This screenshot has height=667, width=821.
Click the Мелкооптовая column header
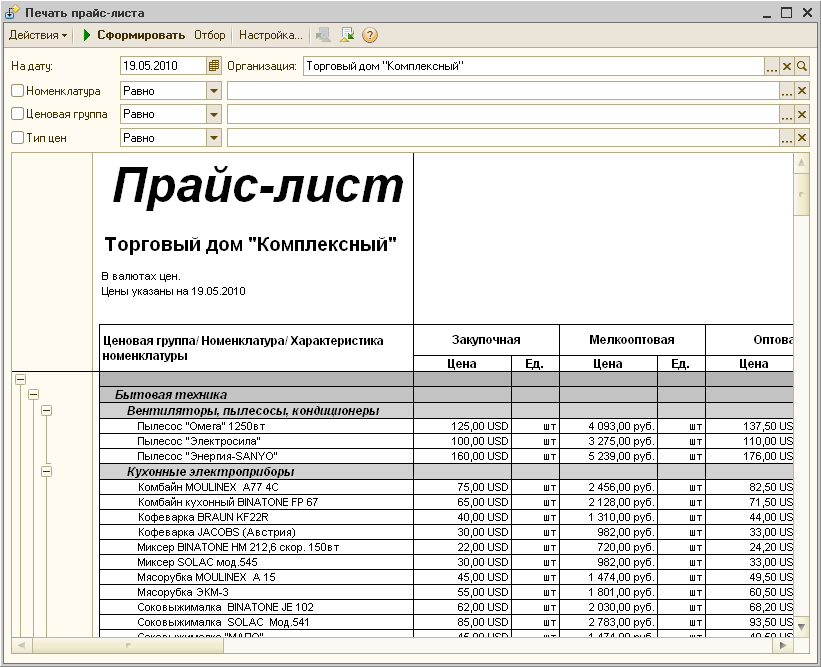632,340
